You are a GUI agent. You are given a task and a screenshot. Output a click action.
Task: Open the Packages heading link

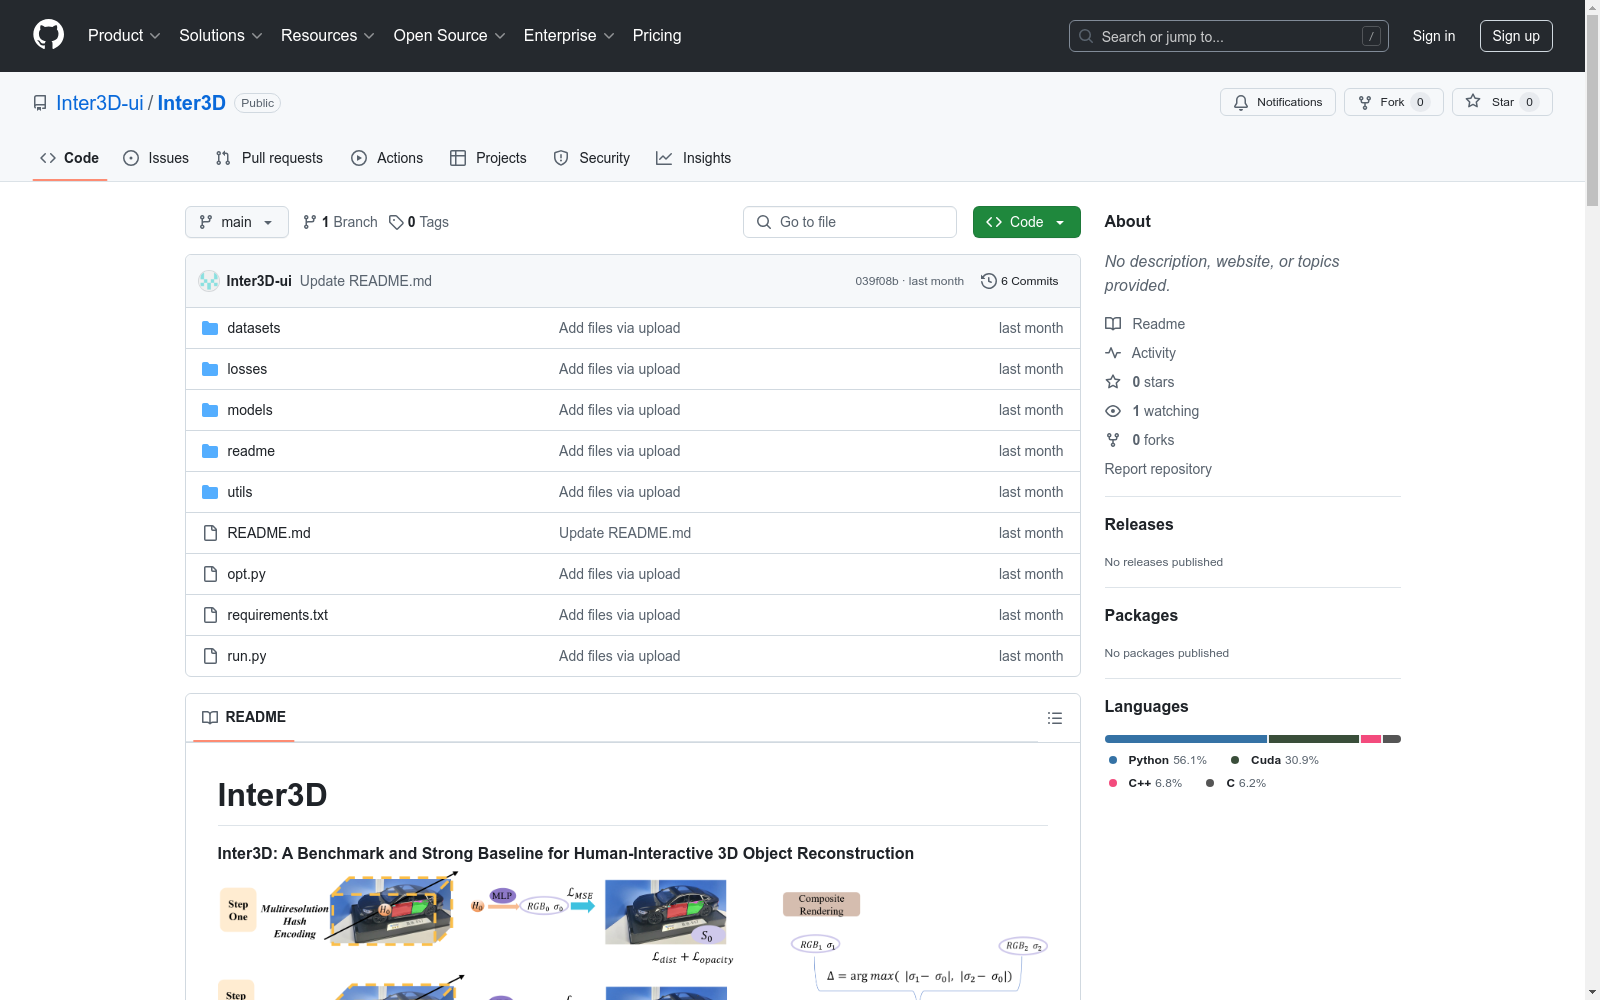click(1141, 615)
